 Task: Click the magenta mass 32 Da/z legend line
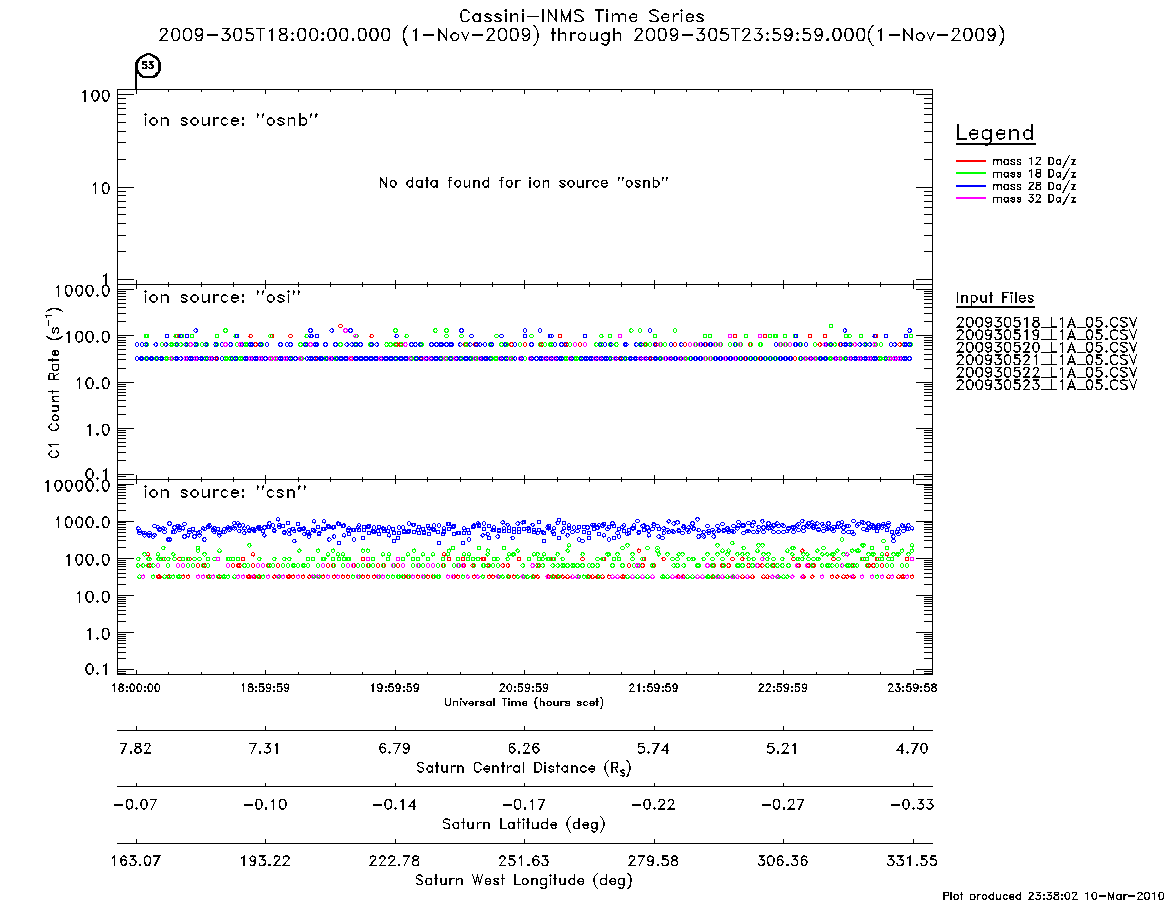pyautogui.click(x=970, y=199)
